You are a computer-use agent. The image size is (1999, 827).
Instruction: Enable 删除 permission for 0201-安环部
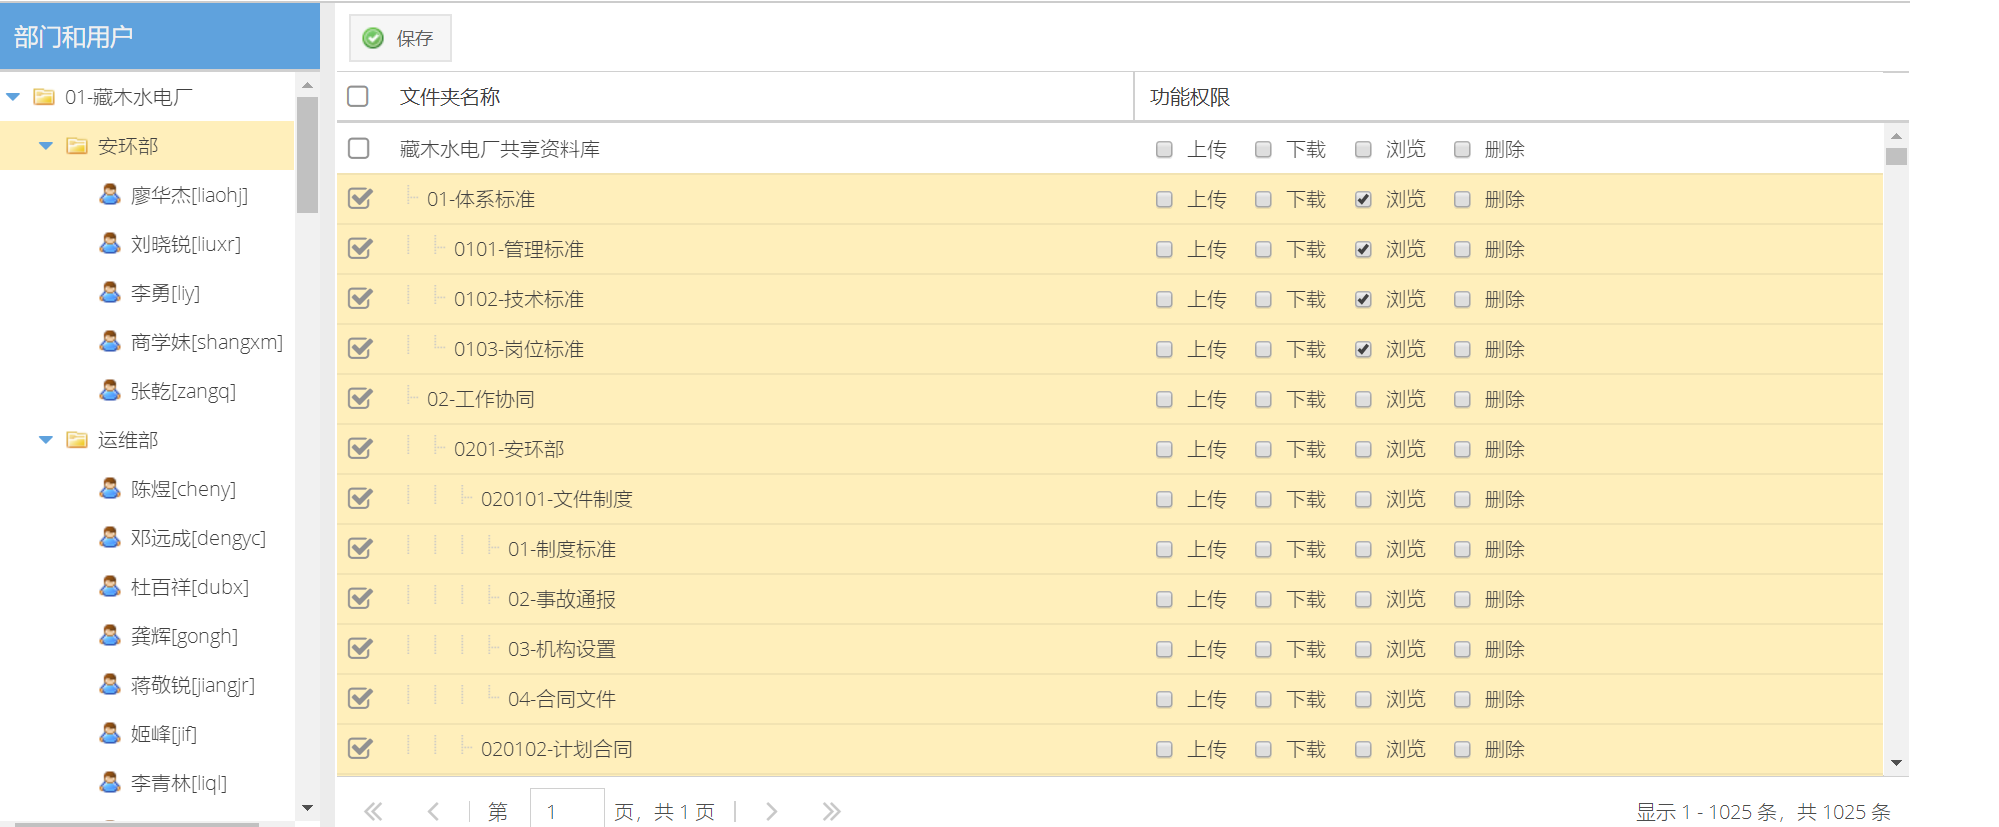[x=1462, y=449]
